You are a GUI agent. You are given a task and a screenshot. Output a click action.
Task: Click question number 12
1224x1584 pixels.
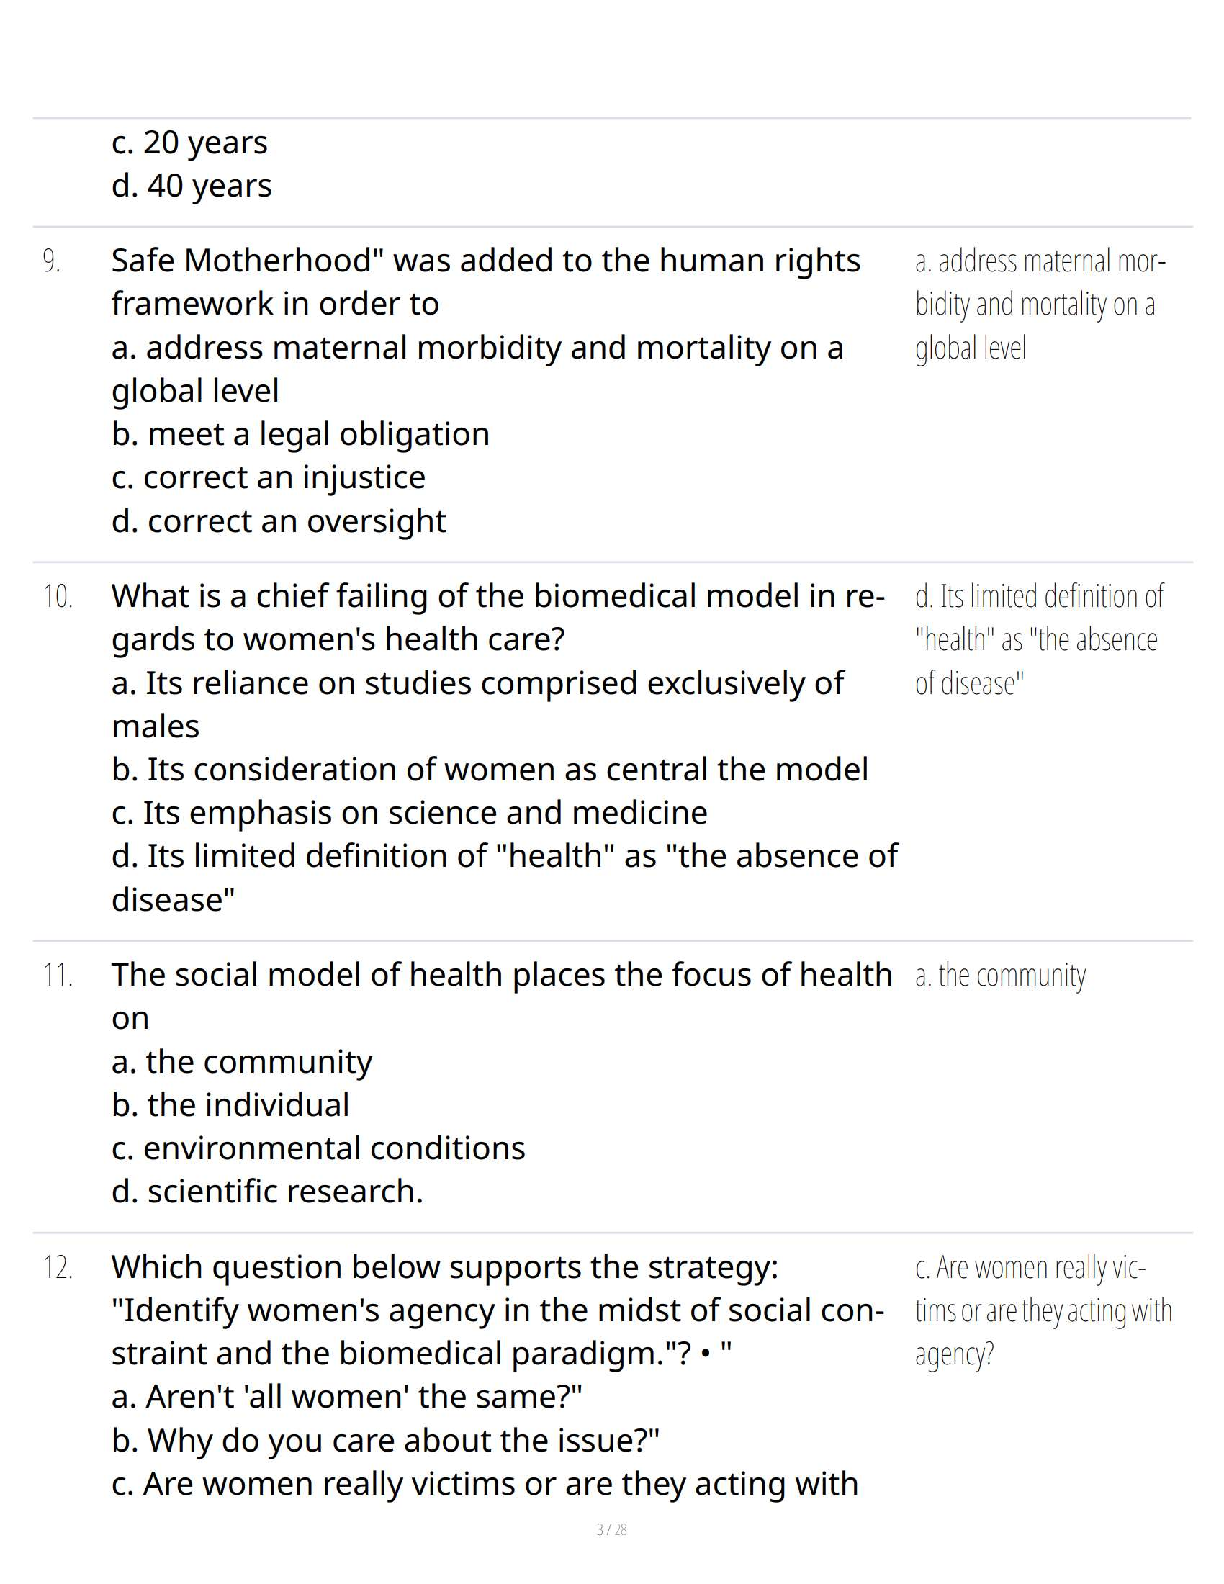coord(57,1268)
